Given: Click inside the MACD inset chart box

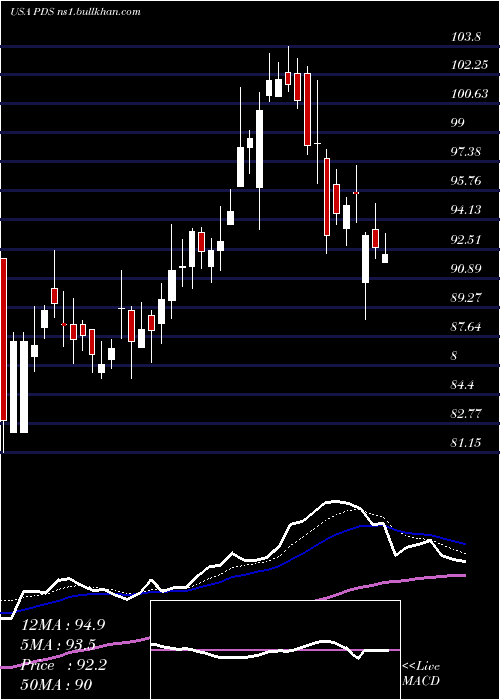Looking at the screenshot, I should click(x=275, y=650).
